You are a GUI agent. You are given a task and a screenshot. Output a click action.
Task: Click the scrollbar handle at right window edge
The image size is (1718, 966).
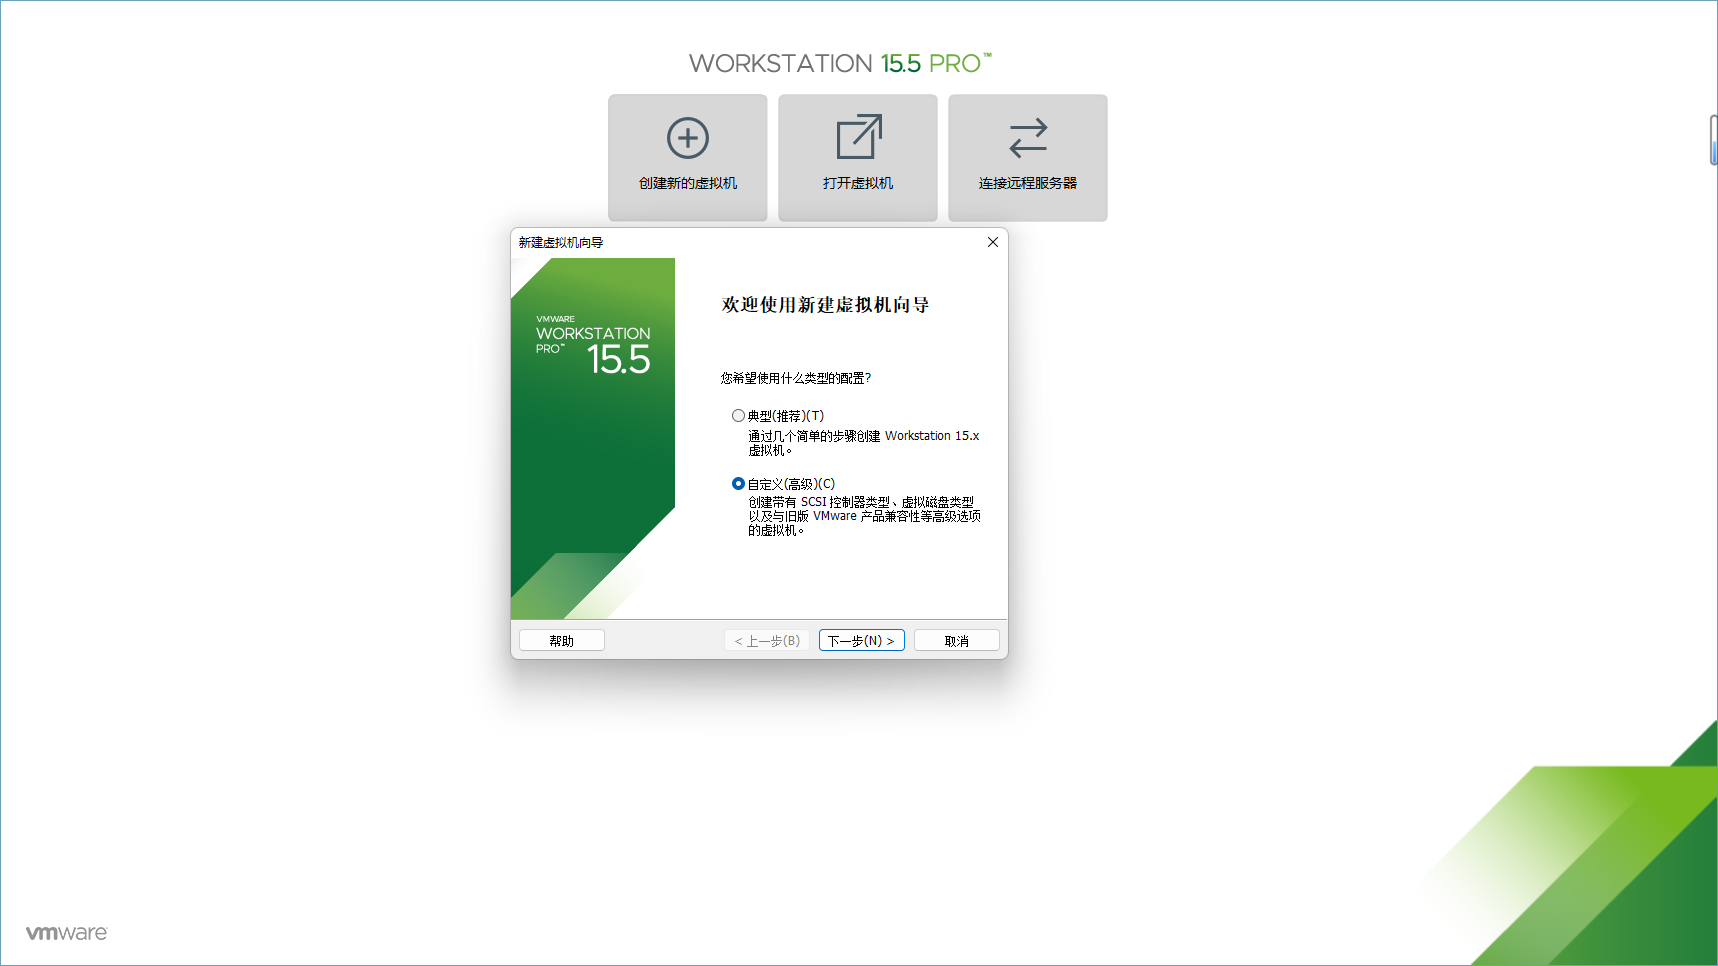pyautogui.click(x=1713, y=140)
